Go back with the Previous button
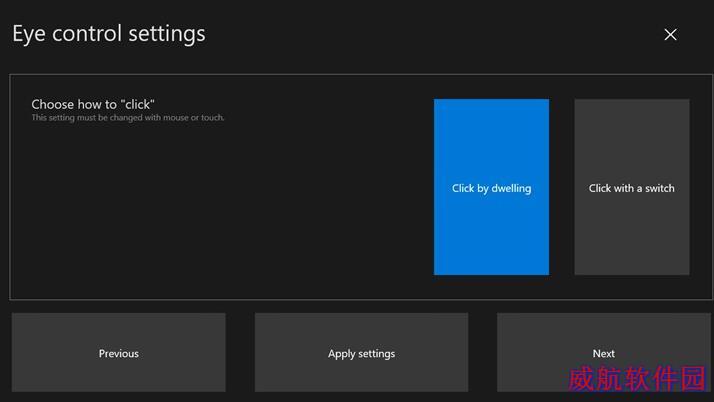This screenshot has width=714, height=402. click(x=119, y=353)
